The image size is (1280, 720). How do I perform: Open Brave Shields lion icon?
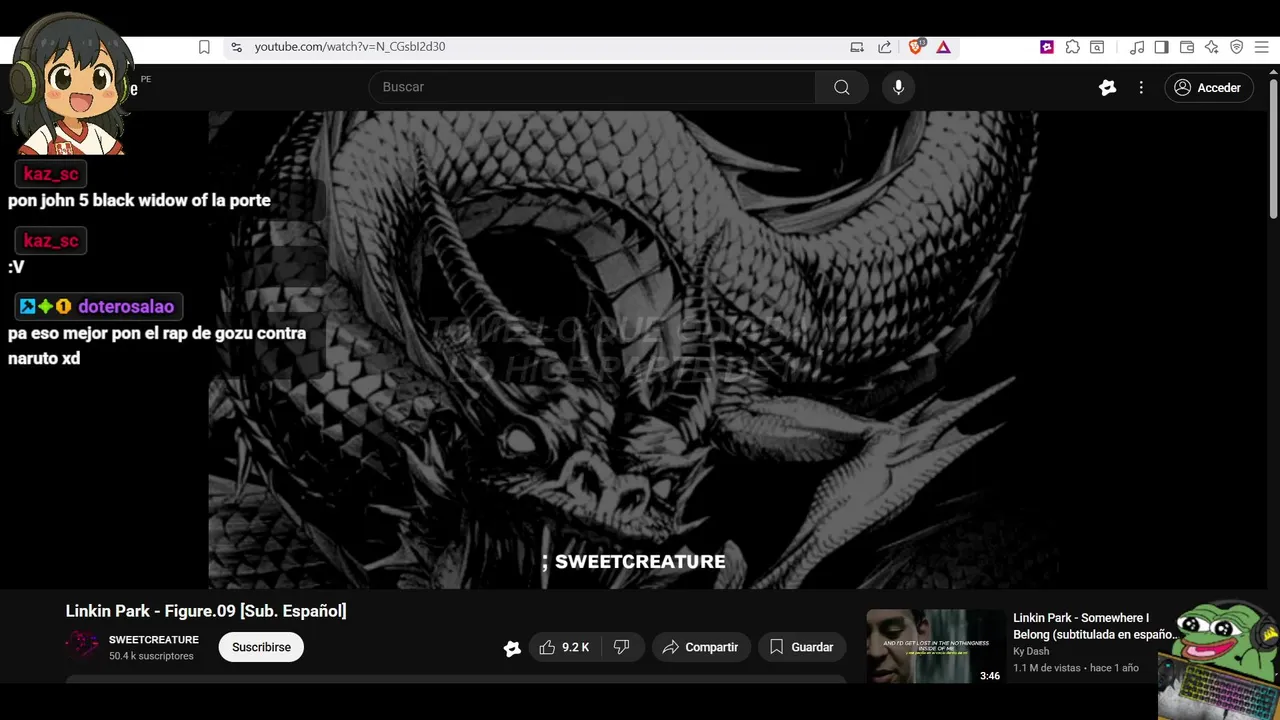(x=916, y=46)
